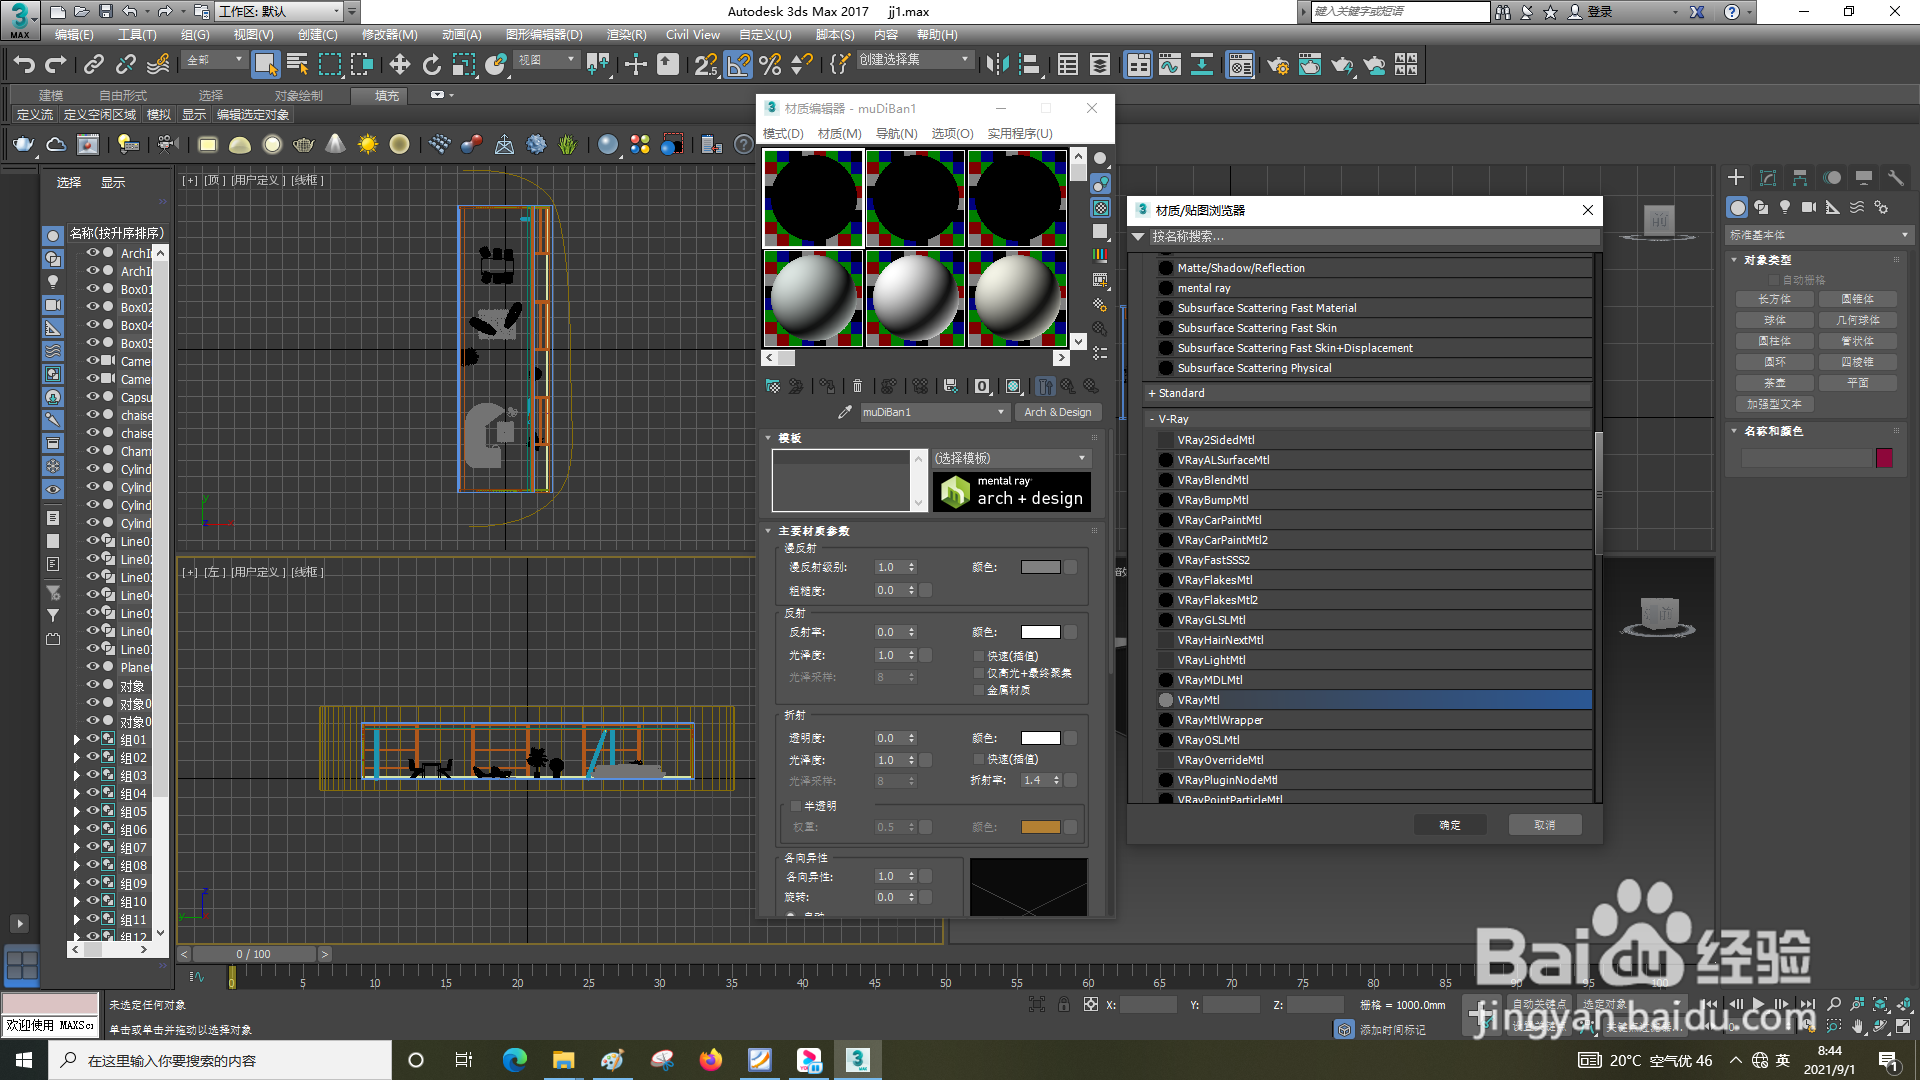Select Lights category in Create panel
Image resolution: width=1920 pixels, height=1082 pixels.
pos(1785,208)
